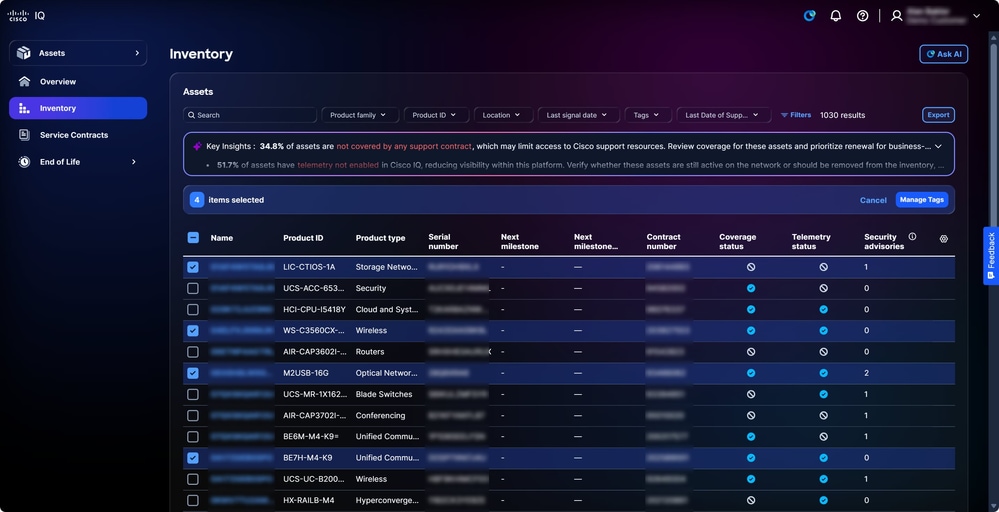Click the Ask AI button
The image size is (999, 512).
[944, 54]
